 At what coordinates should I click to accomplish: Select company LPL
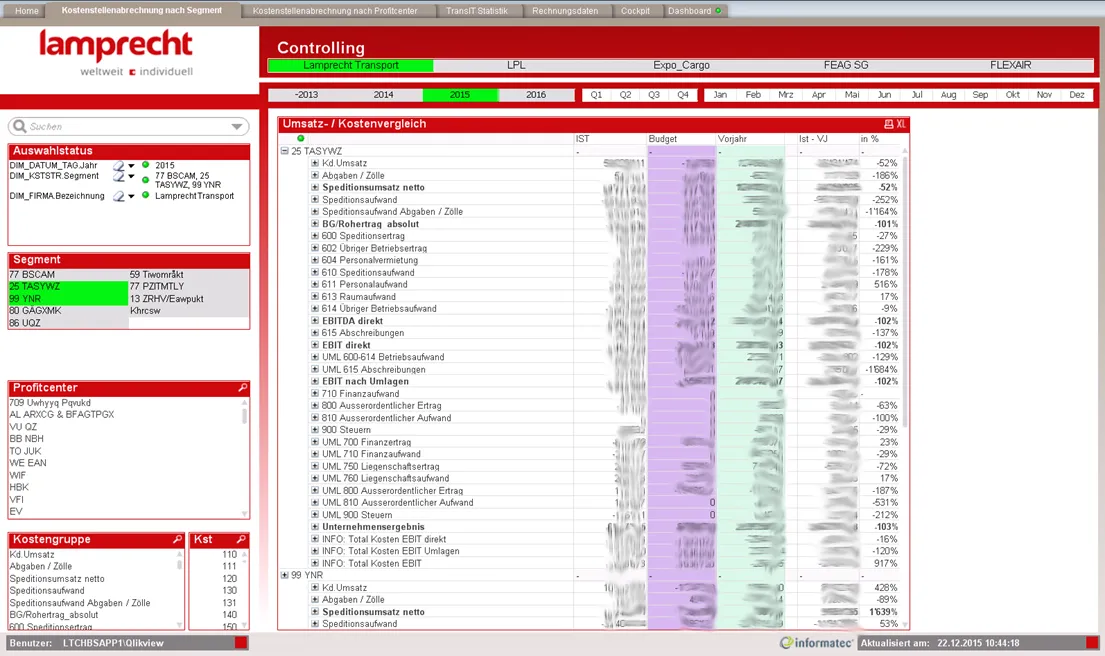[516, 65]
